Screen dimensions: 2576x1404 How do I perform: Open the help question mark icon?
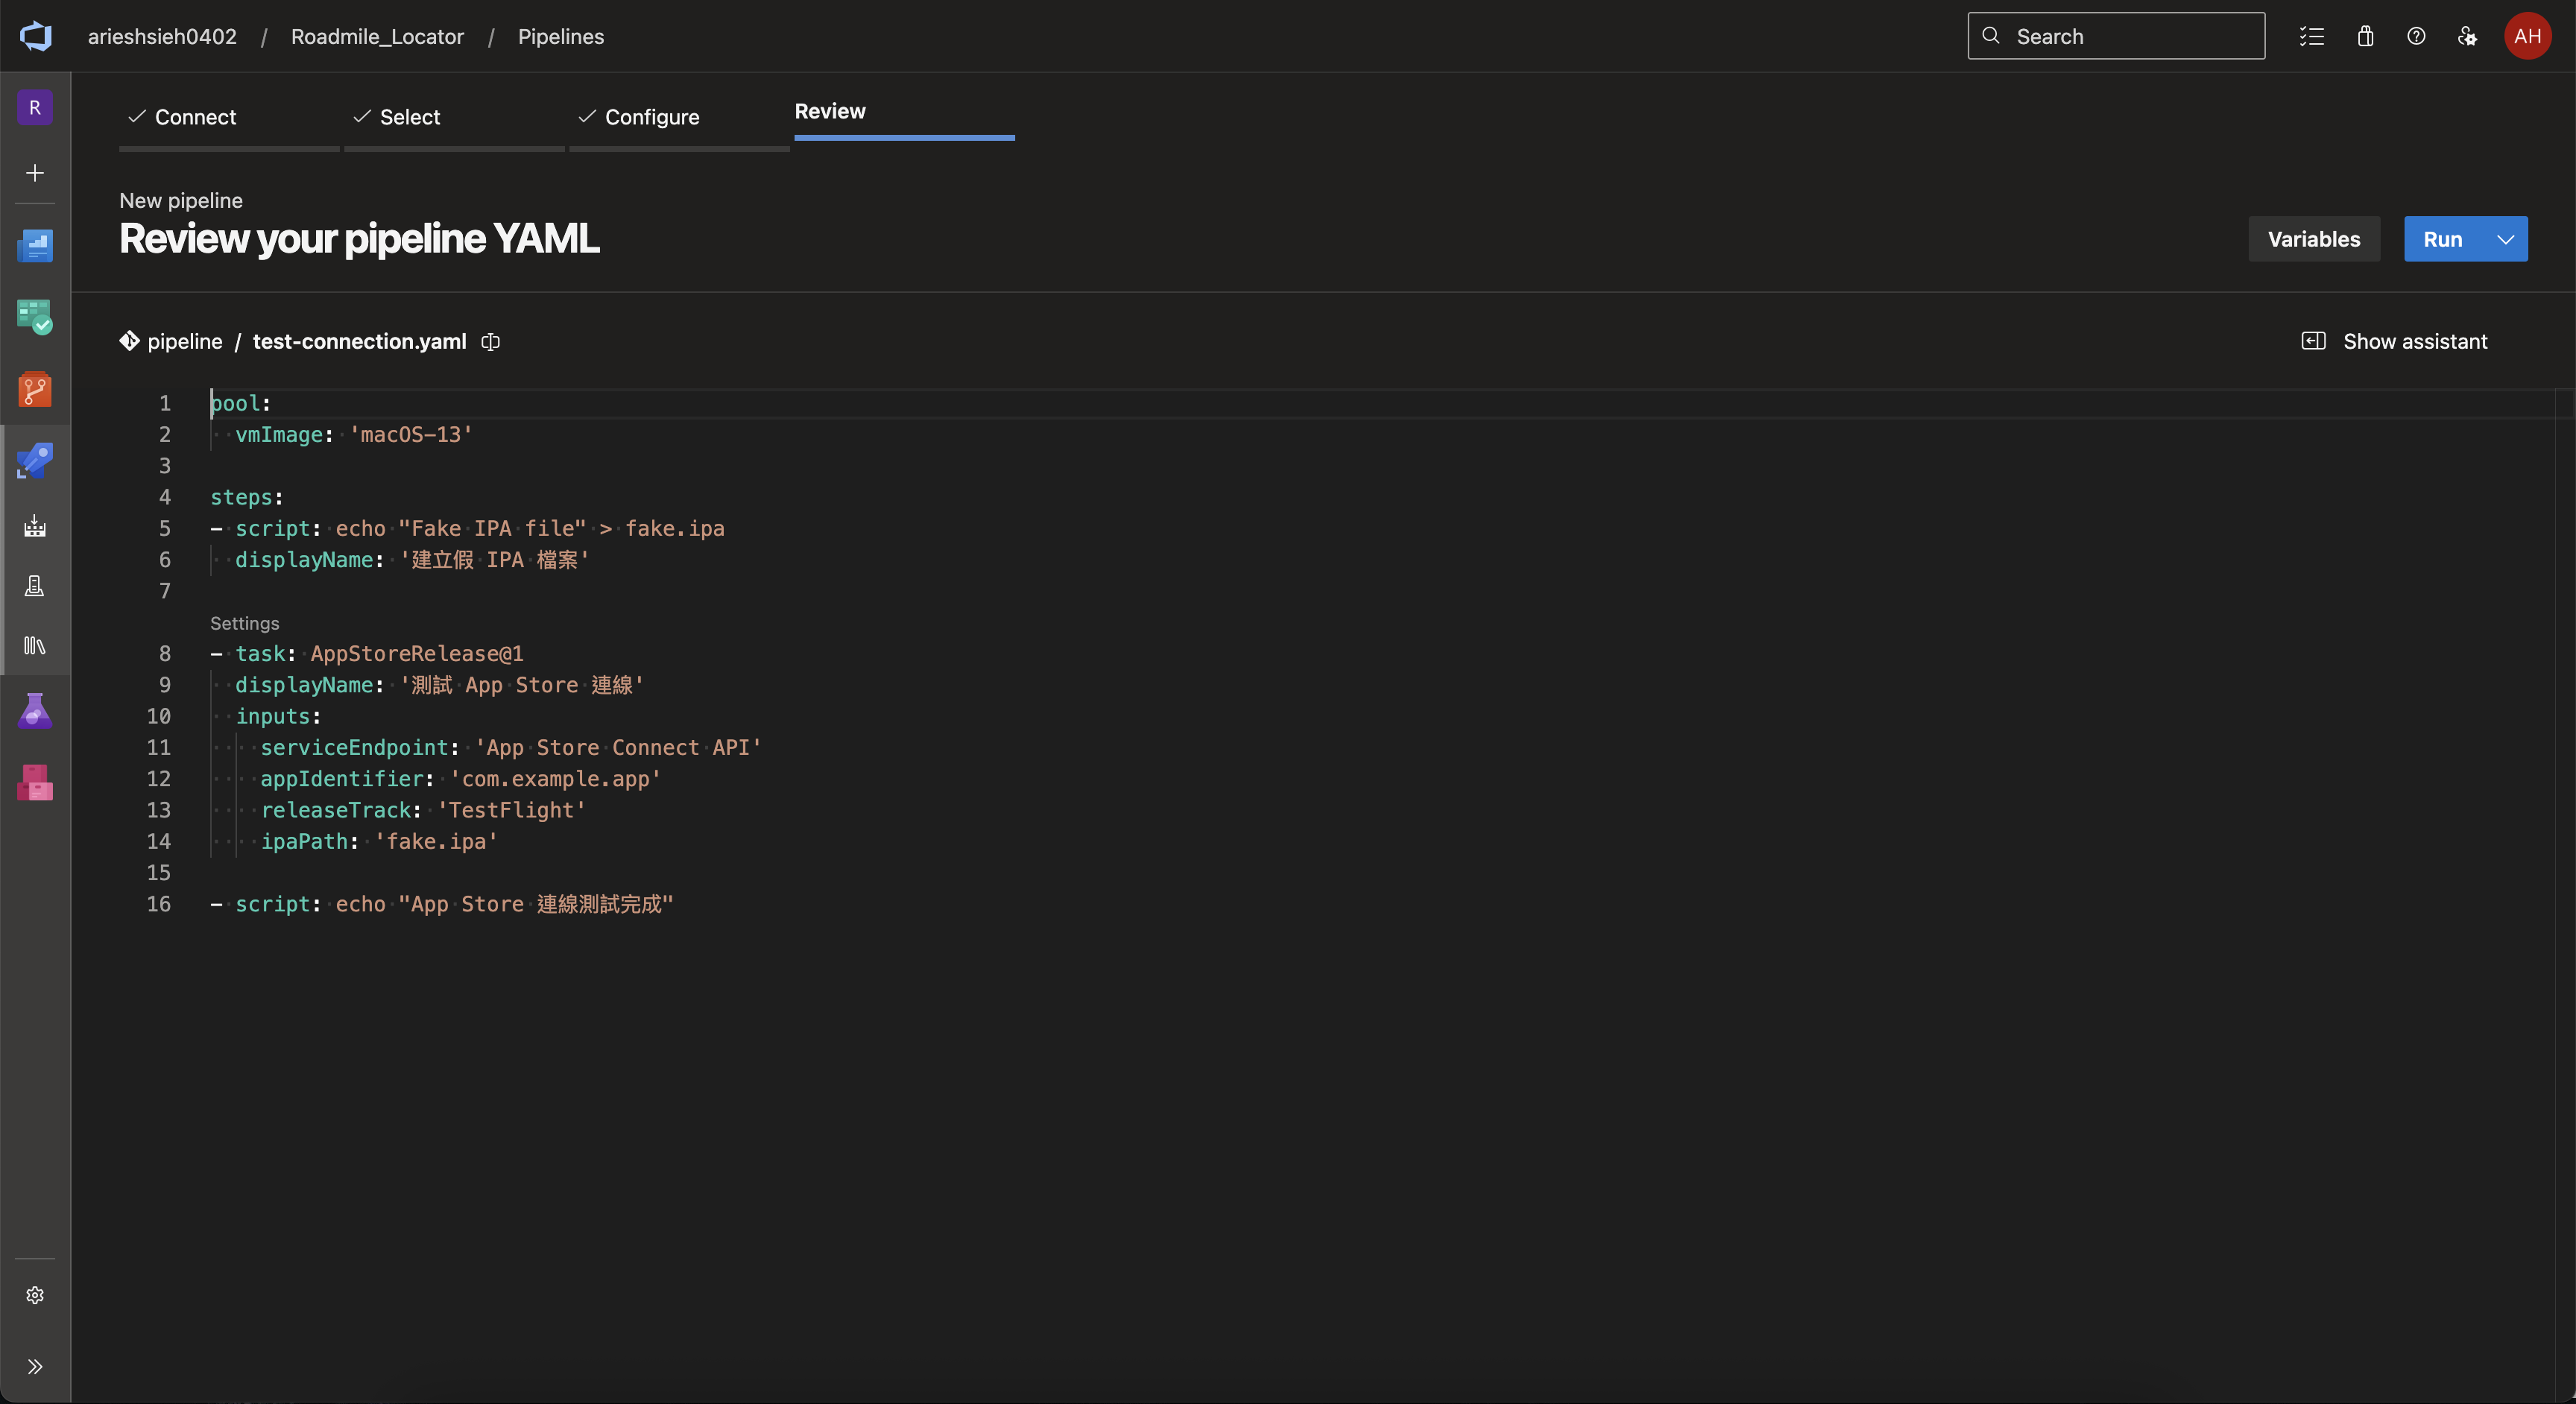(2416, 36)
